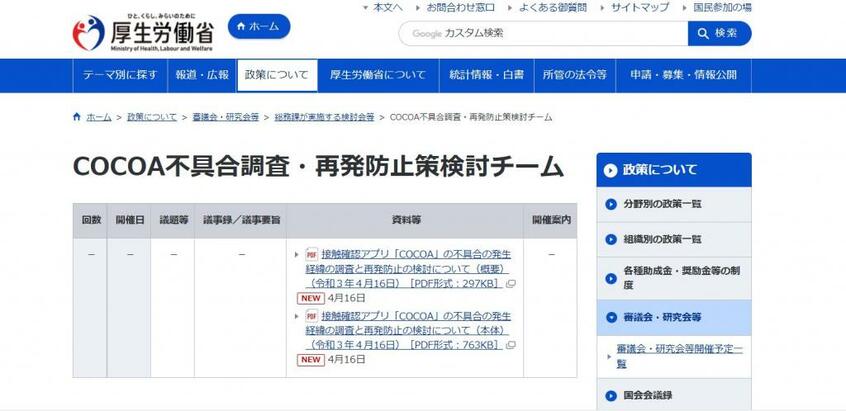Click the arrow icon beside 分野別の政策一覧

[x=611, y=204]
